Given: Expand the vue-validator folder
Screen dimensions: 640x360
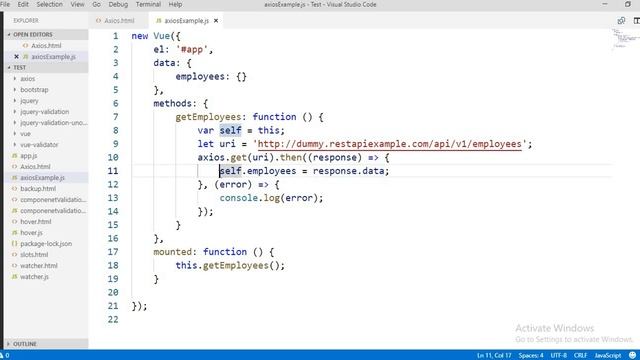Looking at the screenshot, I should point(39,145).
